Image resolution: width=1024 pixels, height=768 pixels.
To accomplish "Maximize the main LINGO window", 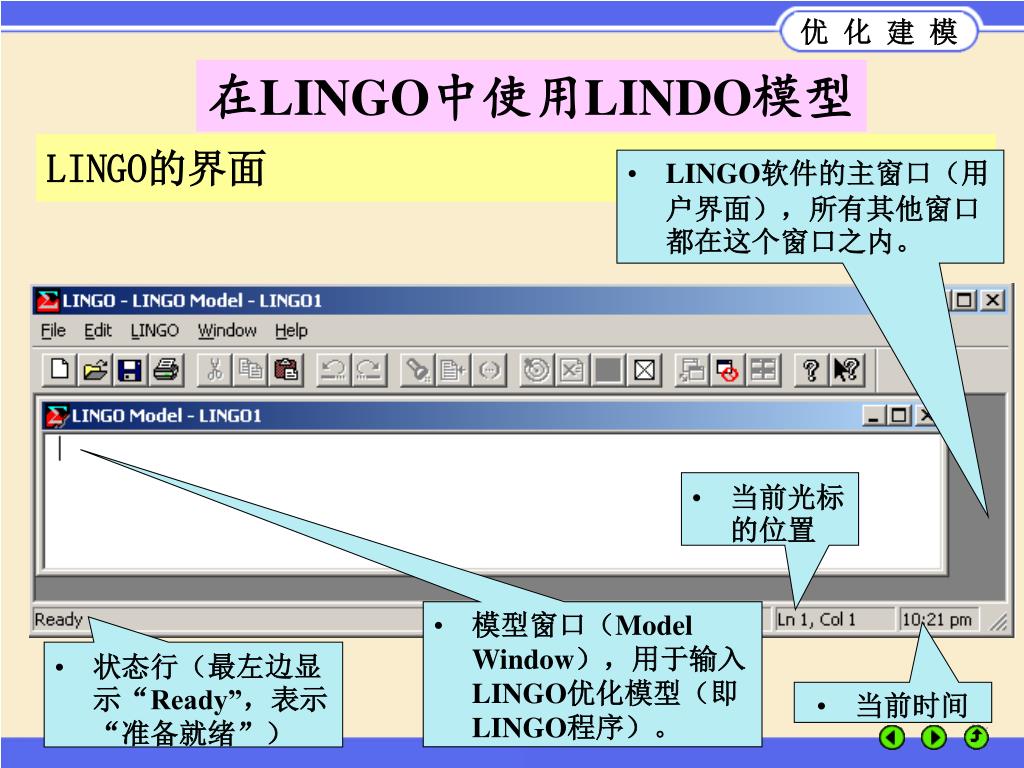I will point(964,300).
